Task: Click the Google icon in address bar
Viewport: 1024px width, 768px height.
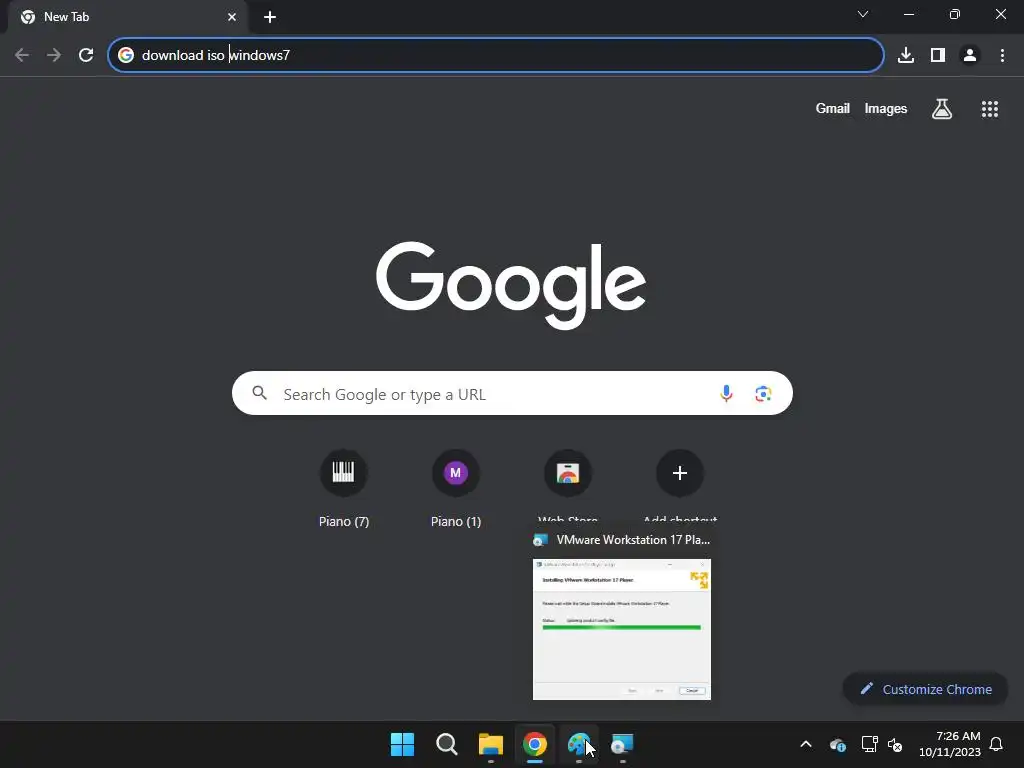Action: point(125,55)
